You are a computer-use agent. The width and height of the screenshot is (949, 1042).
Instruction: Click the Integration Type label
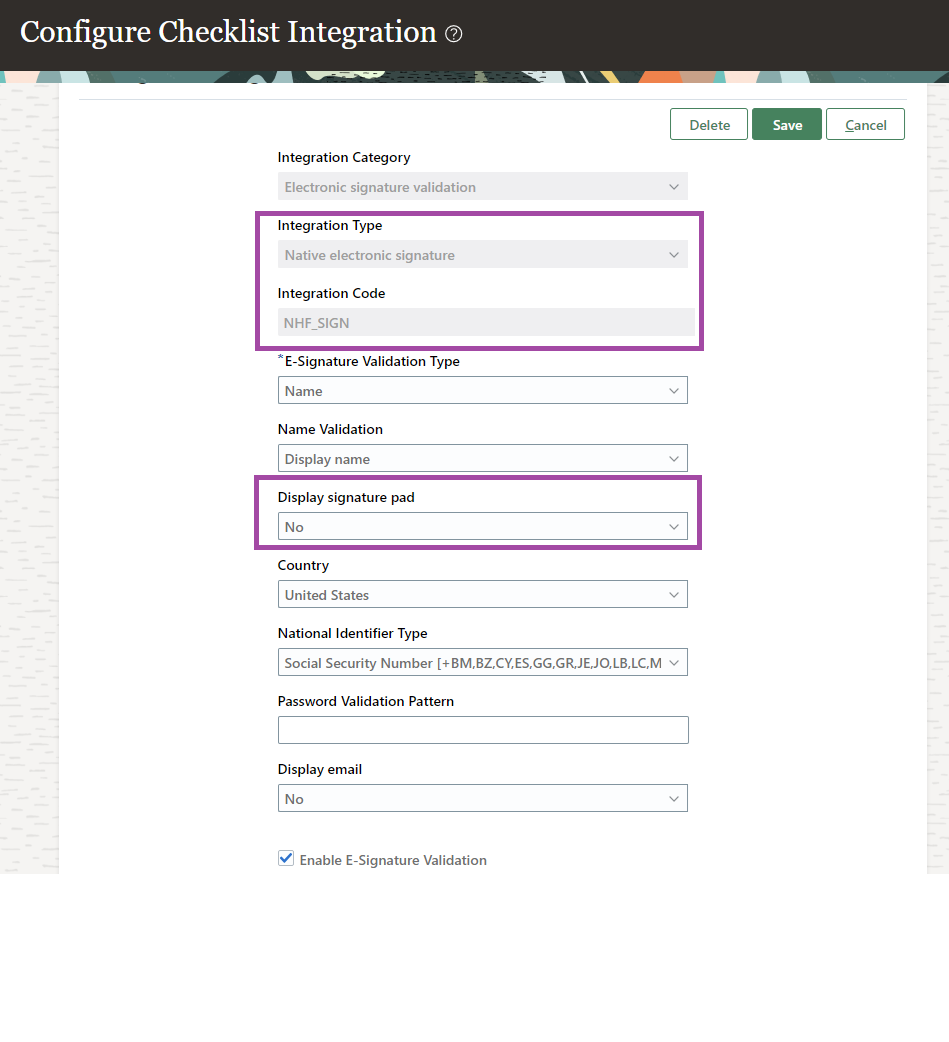330,225
